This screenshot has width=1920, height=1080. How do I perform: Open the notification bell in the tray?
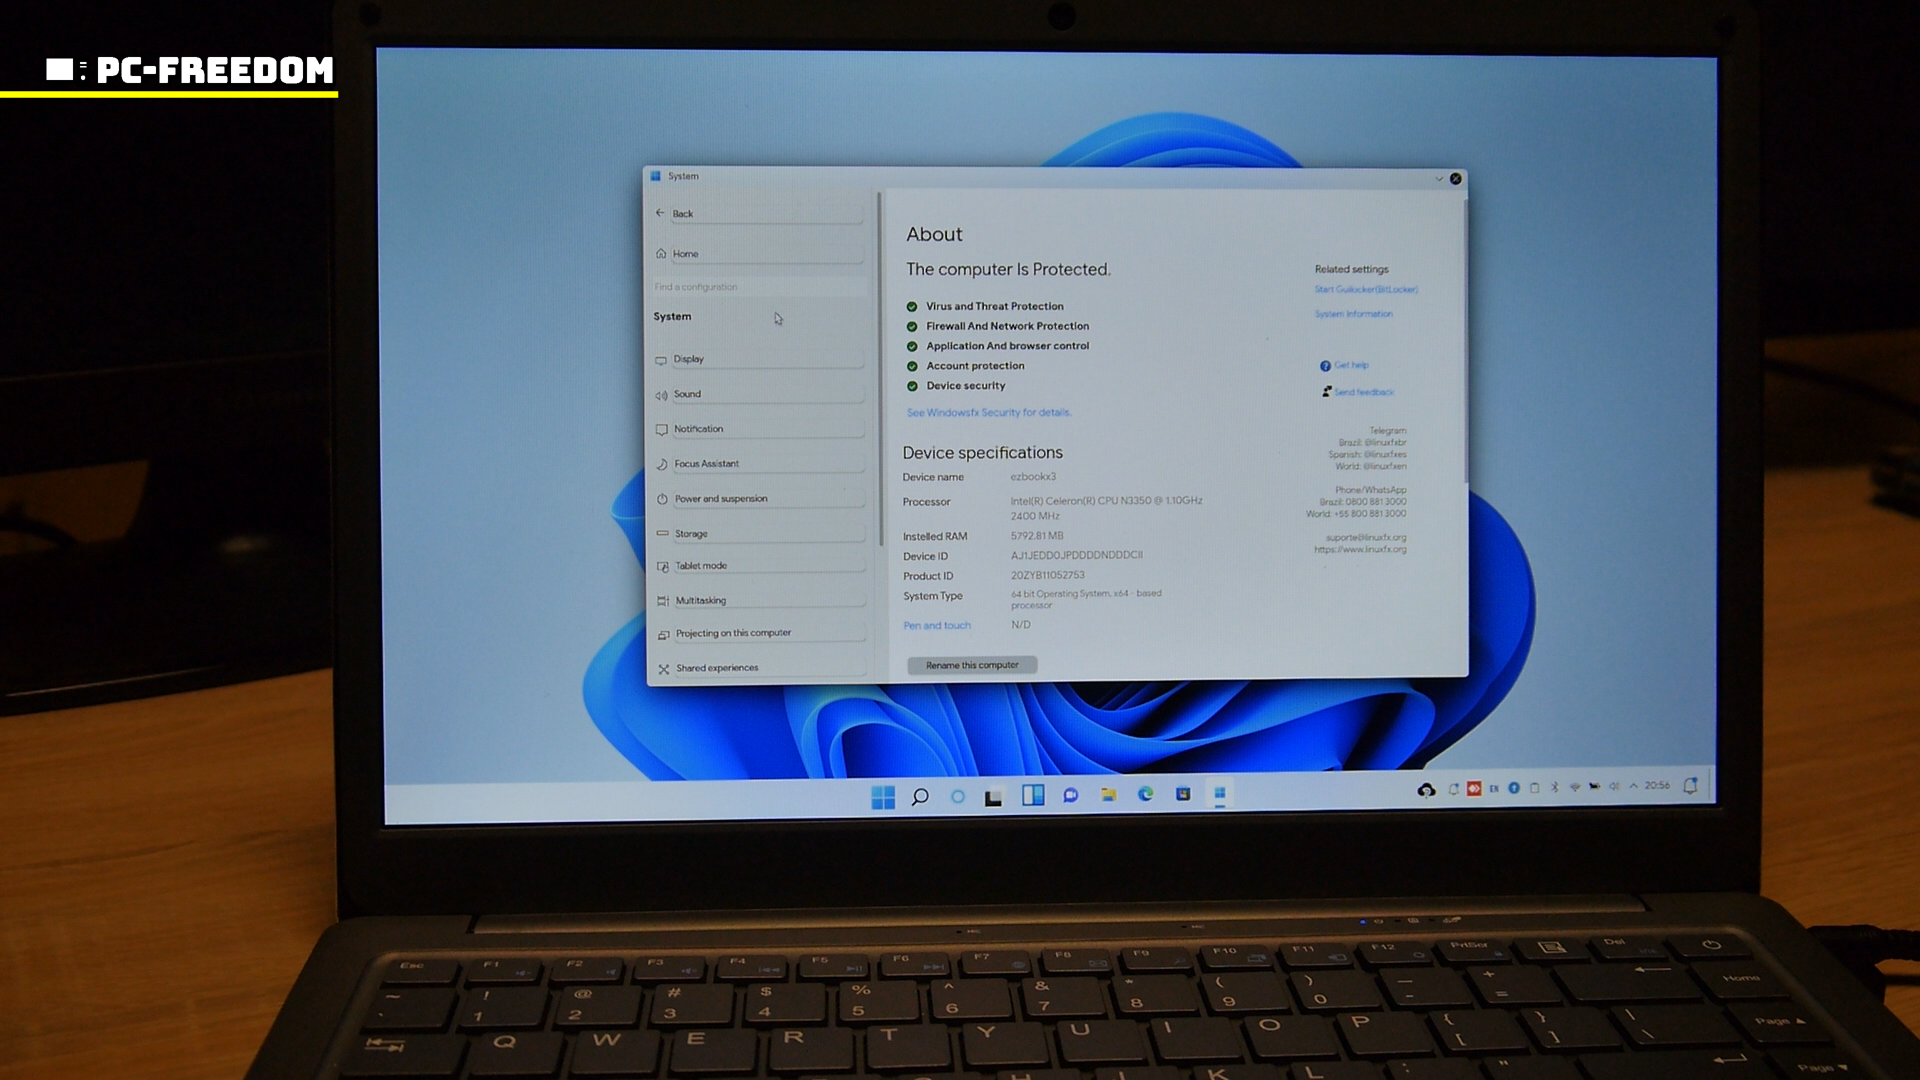click(x=1690, y=786)
